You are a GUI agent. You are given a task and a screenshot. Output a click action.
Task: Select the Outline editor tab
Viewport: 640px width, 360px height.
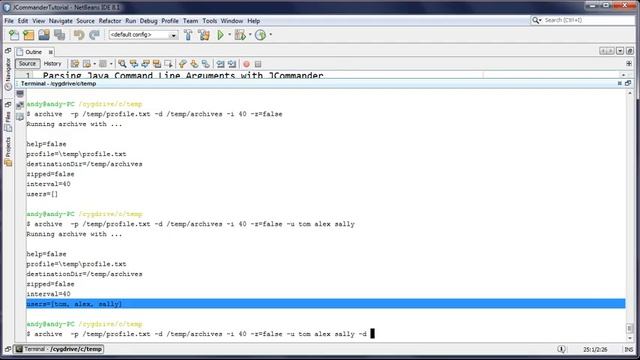33,52
